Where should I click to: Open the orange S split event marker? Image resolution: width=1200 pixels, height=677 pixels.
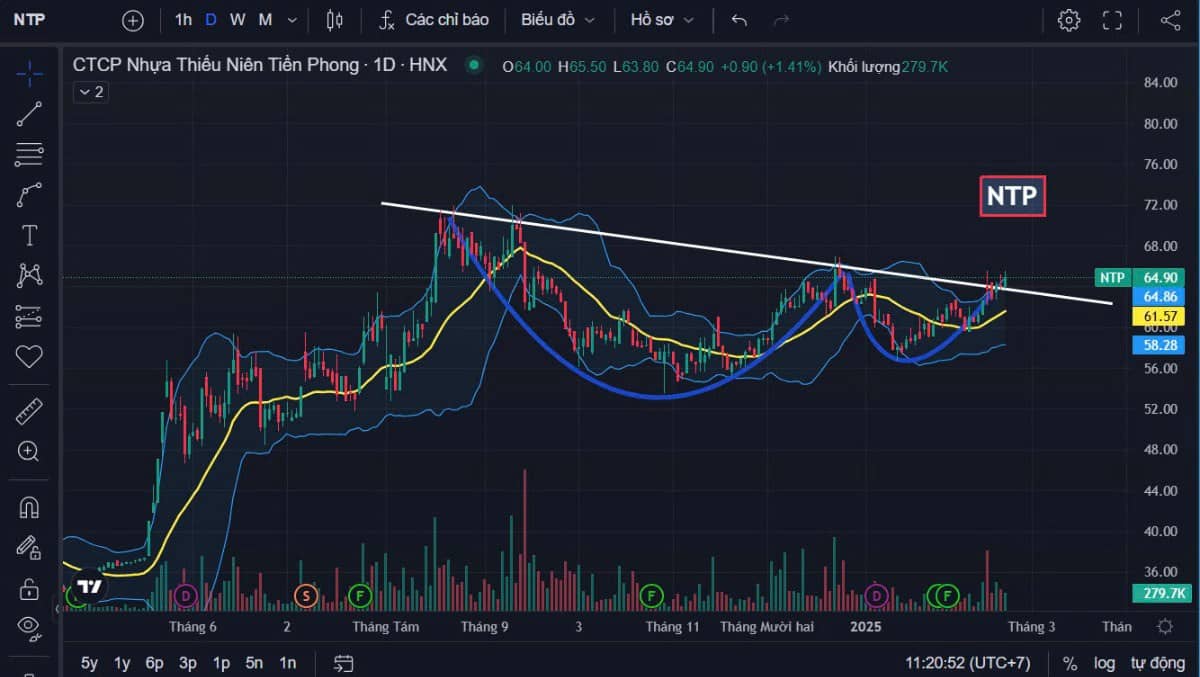[305, 597]
